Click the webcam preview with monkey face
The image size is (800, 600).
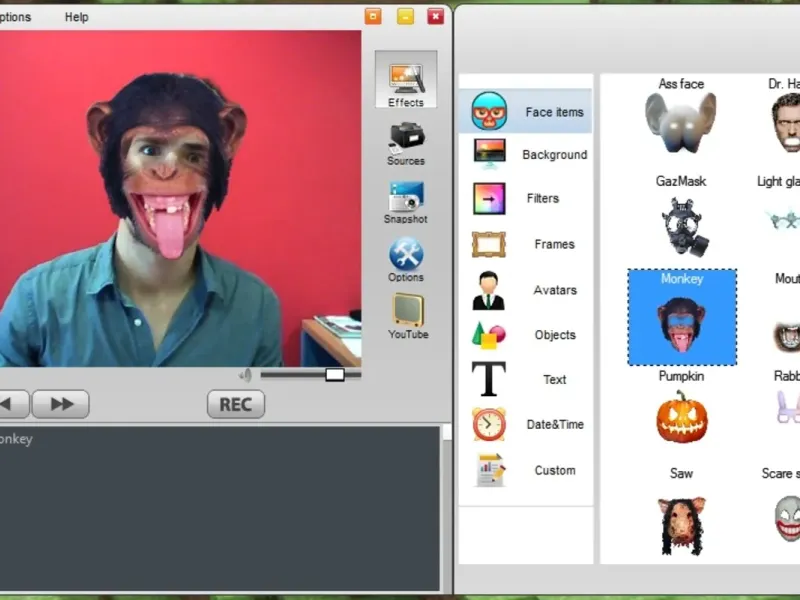(180, 198)
